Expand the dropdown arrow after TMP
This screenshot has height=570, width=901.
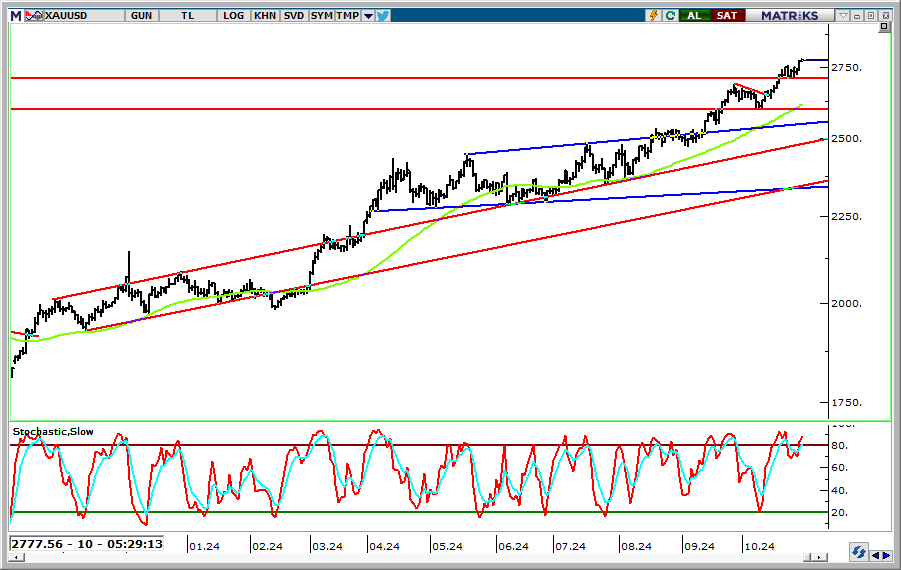(368, 15)
